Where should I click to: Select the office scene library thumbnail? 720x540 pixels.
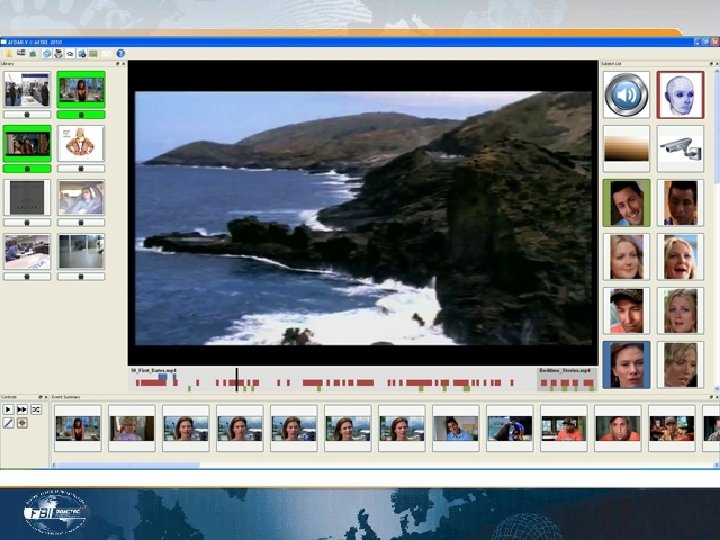(27, 90)
